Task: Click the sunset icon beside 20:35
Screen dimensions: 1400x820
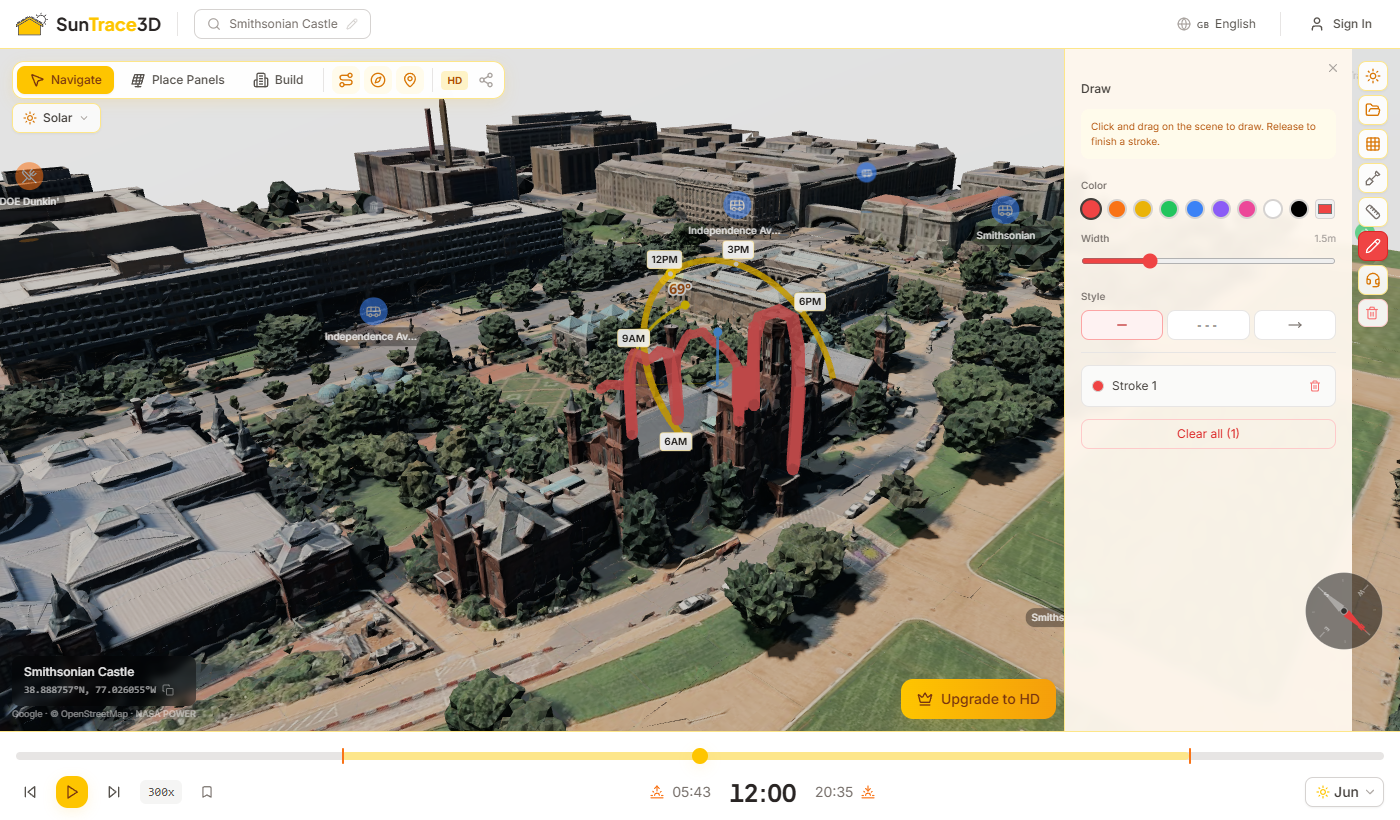Action: (x=868, y=792)
